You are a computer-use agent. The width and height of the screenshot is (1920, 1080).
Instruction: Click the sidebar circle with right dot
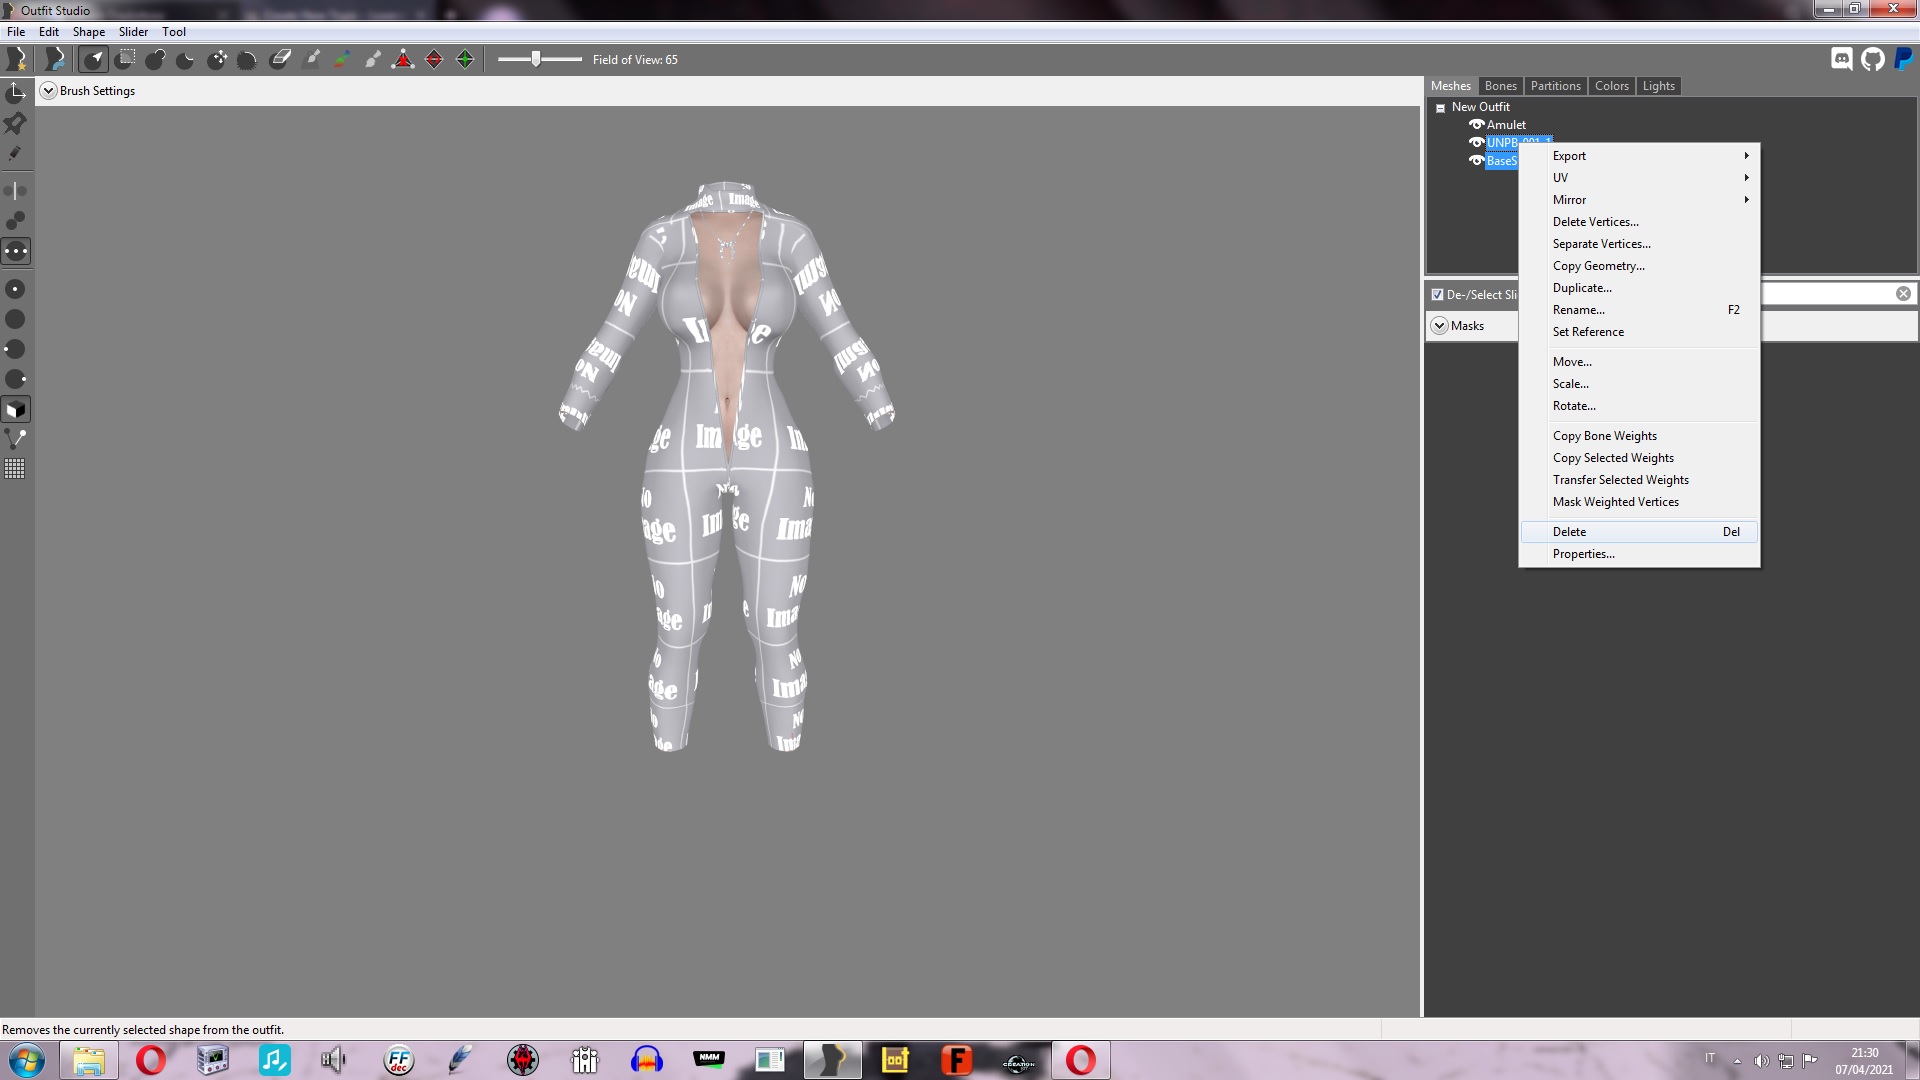click(16, 379)
